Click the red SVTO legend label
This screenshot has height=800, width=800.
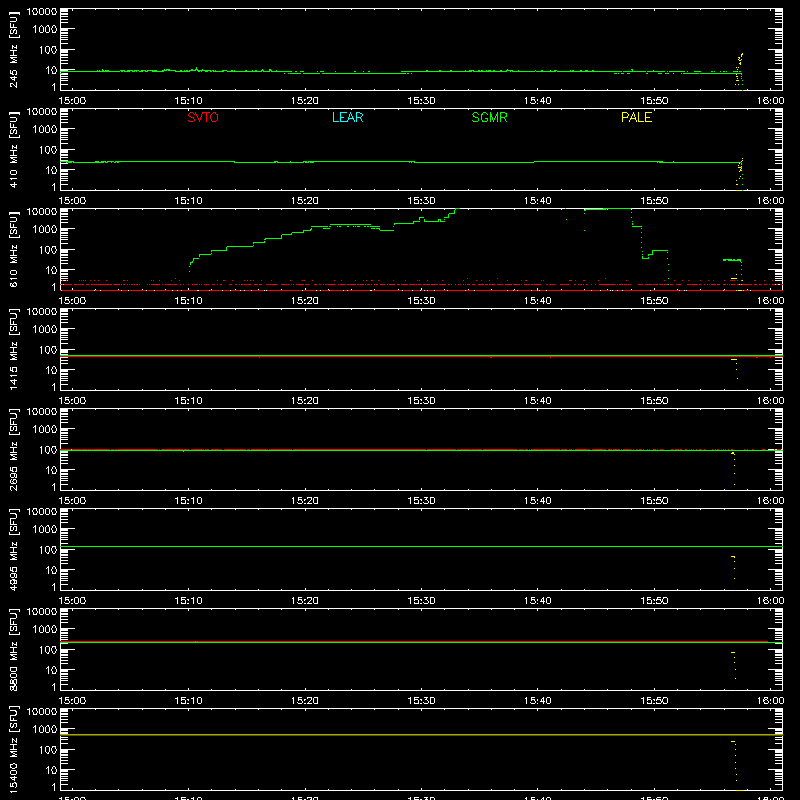[x=203, y=117]
